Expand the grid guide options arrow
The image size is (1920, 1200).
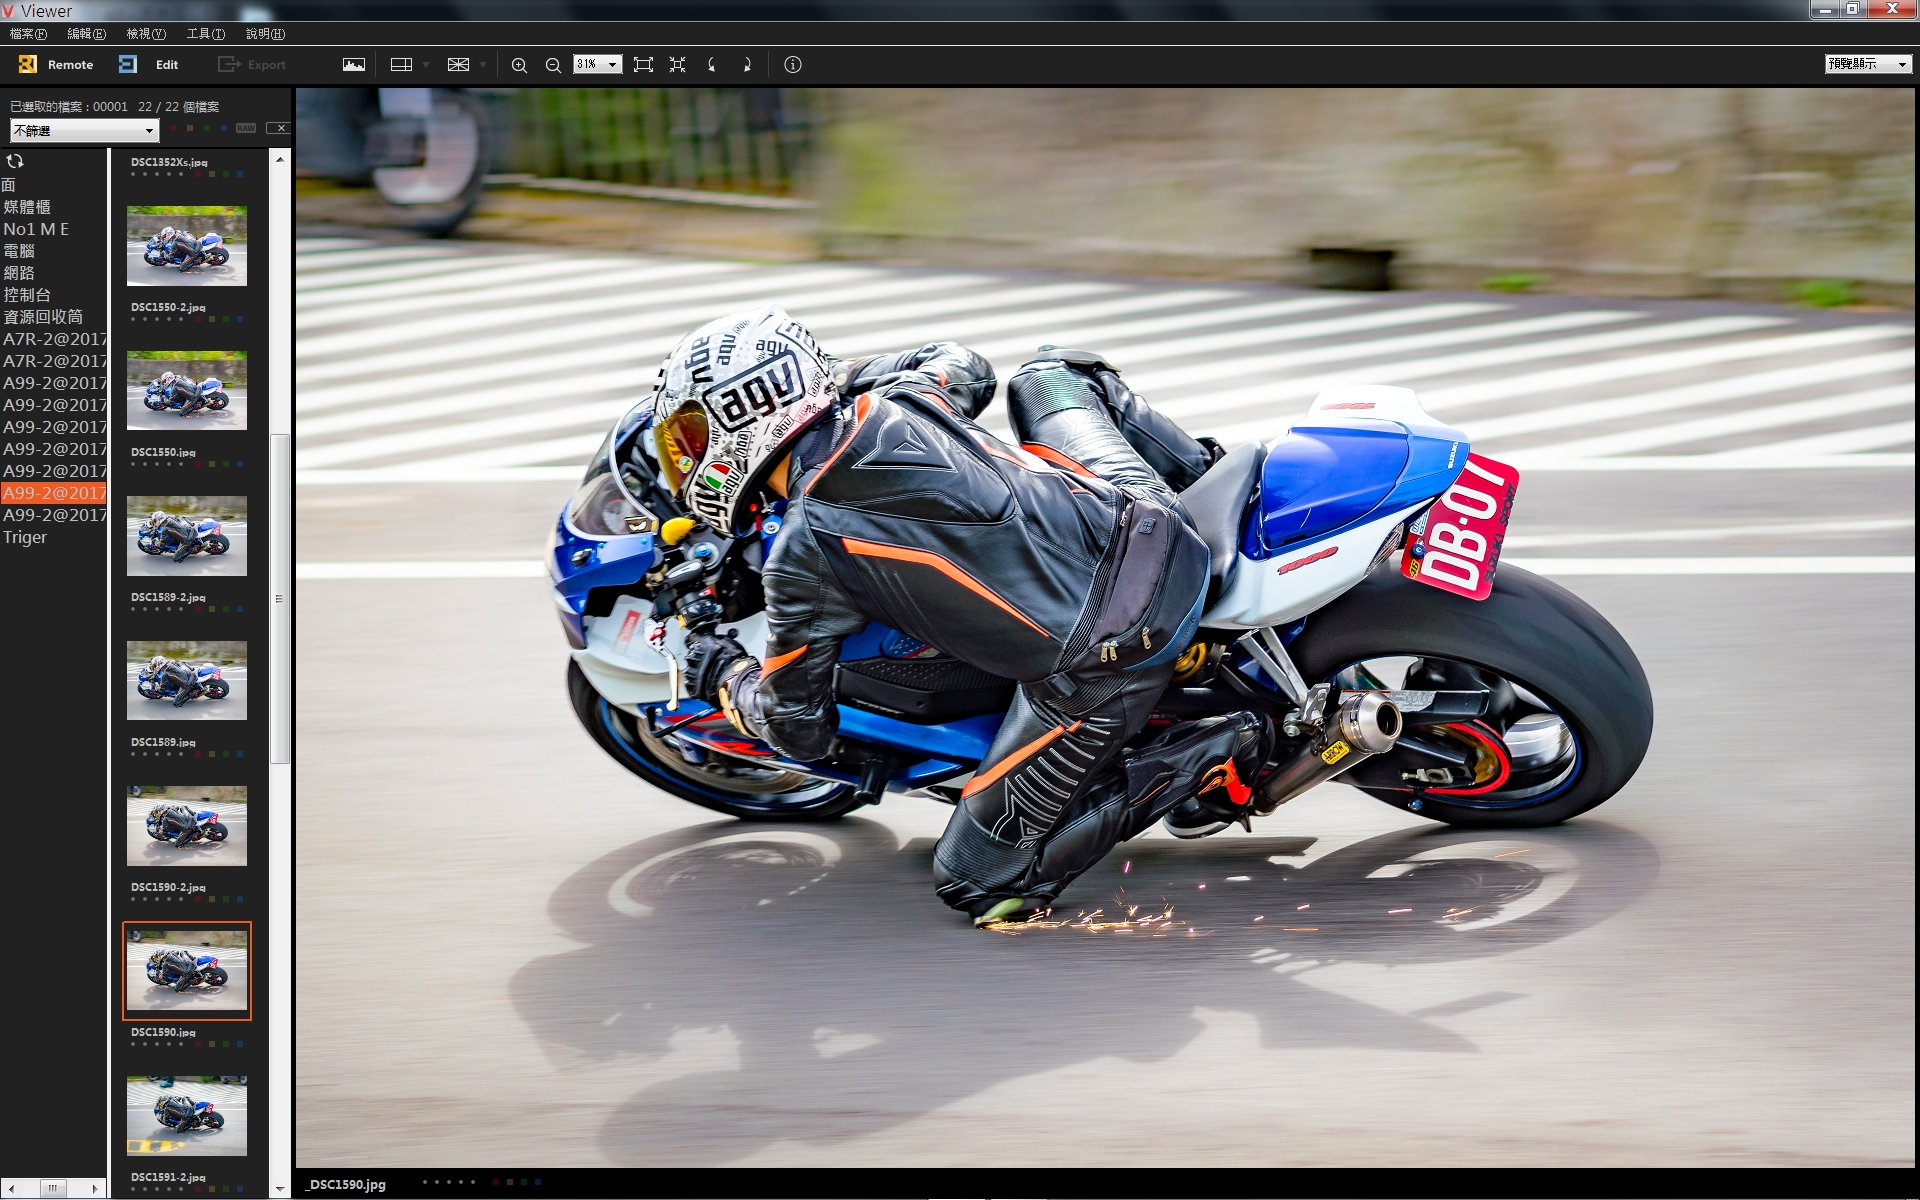tap(483, 65)
